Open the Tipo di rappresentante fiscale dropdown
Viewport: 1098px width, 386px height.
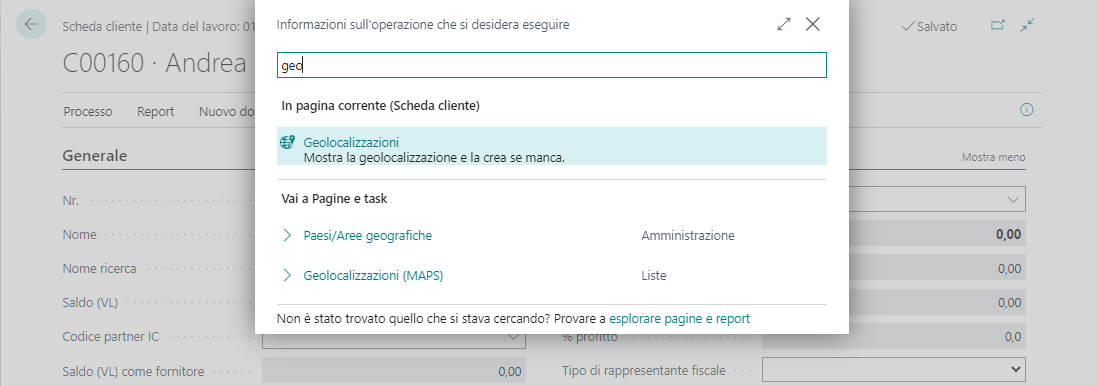894,369
